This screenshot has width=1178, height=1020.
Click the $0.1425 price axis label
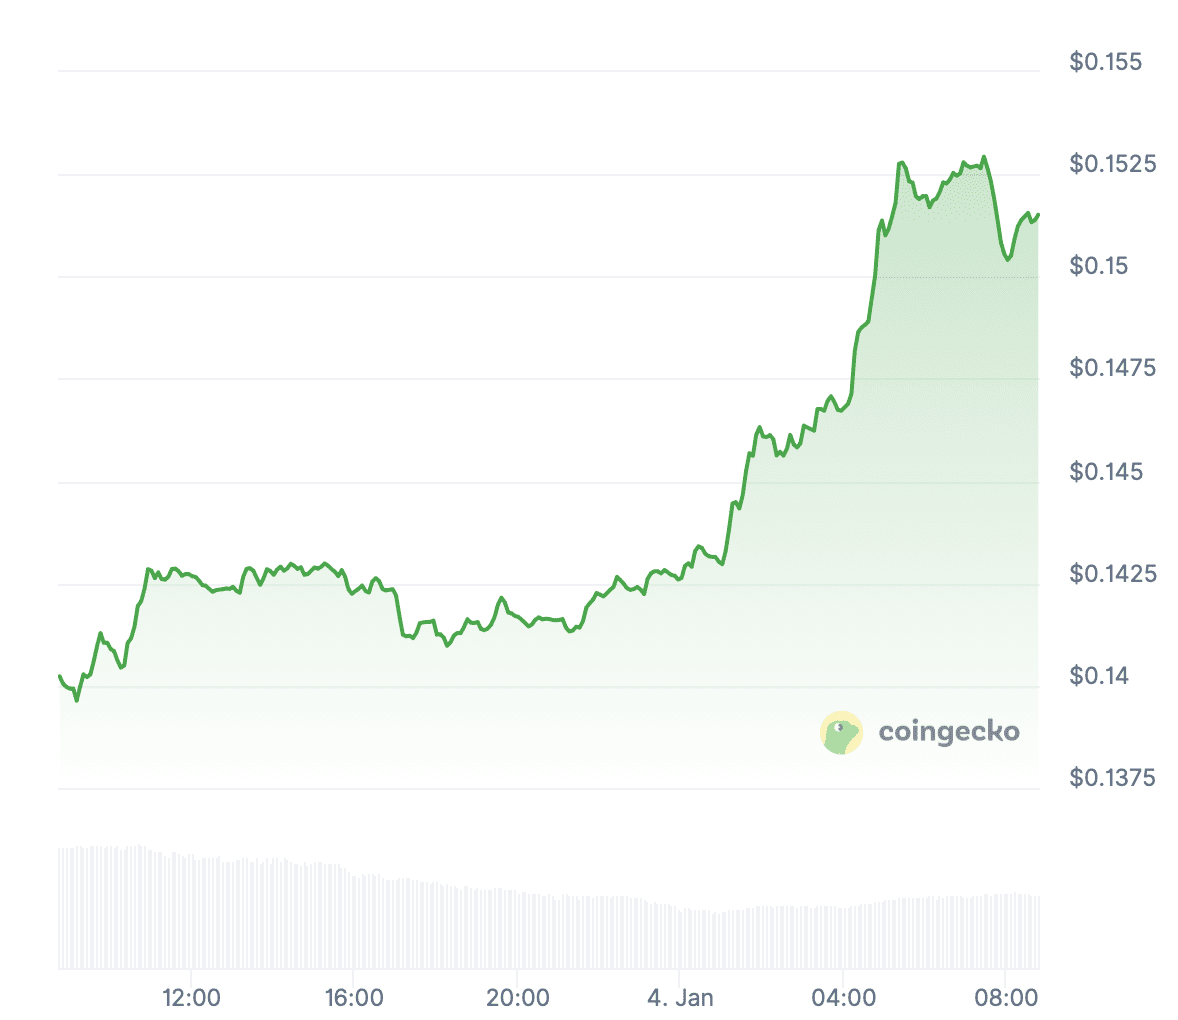point(1112,573)
